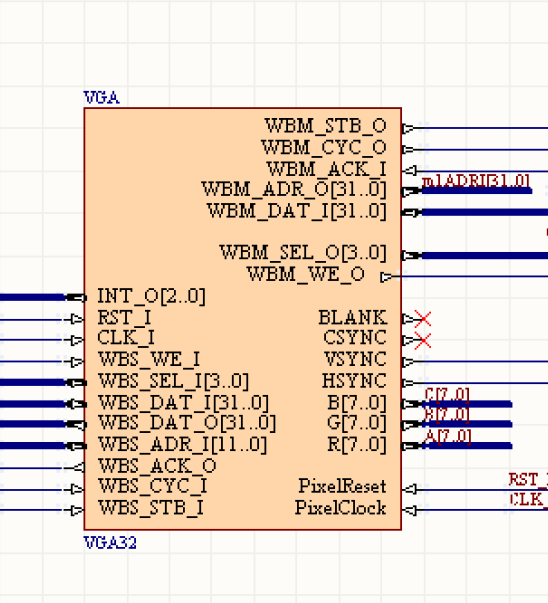
Task: Click the HSYNC port label
Action: click(354, 381)
